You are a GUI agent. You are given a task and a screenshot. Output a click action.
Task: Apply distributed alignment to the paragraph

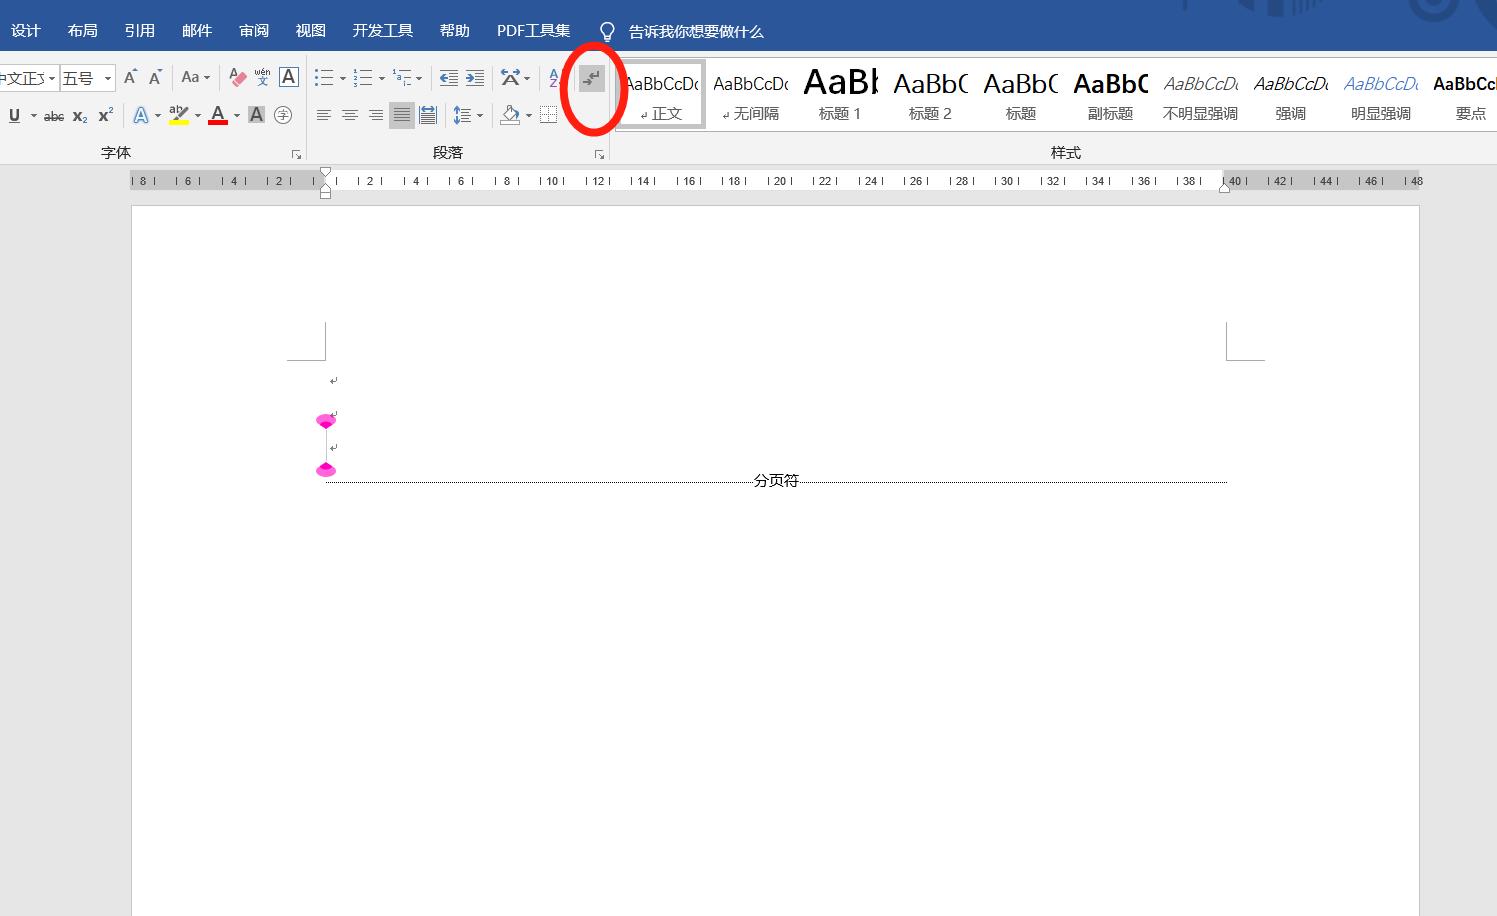[428, 116]
